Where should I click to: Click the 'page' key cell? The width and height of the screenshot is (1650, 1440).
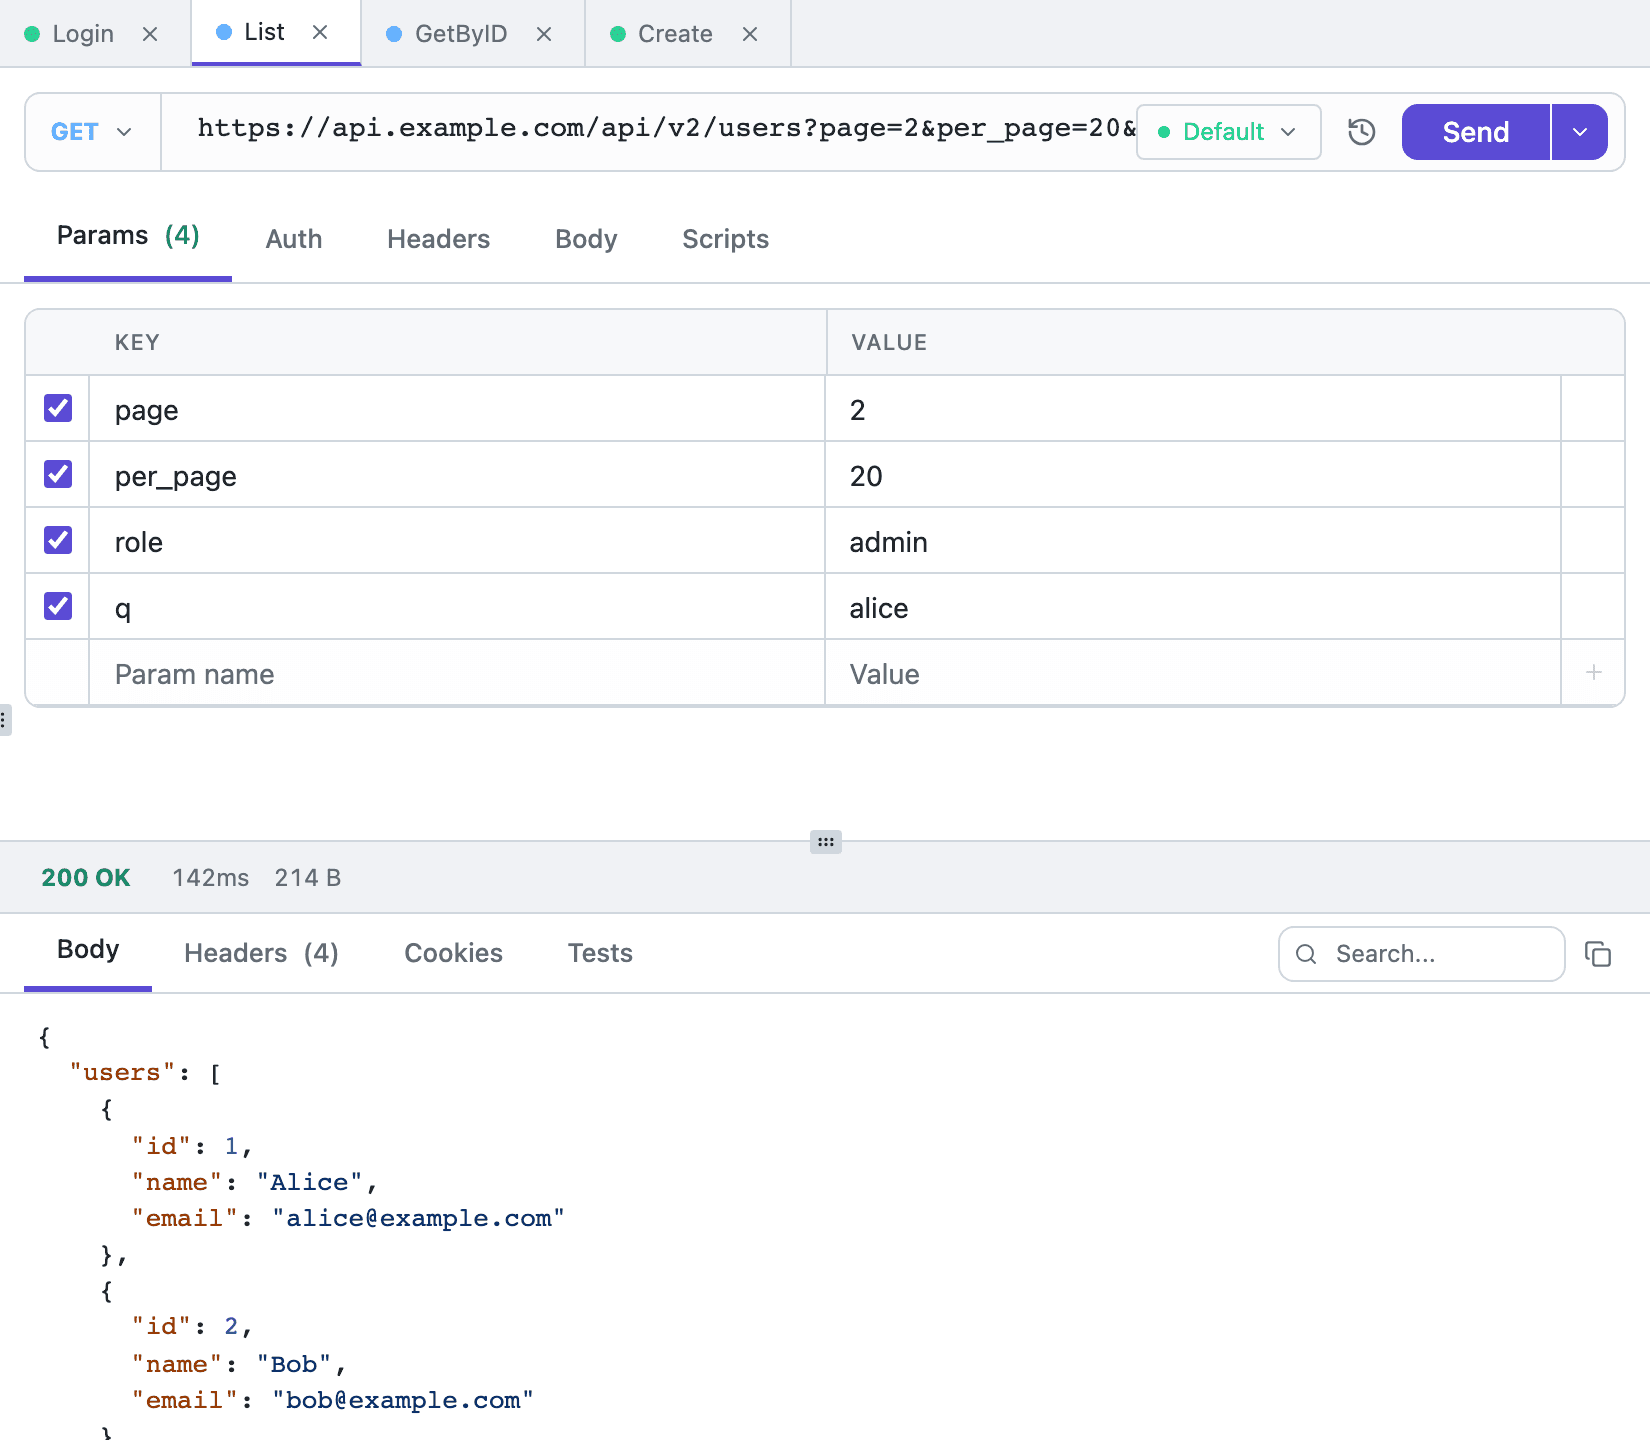pos(457,410)
